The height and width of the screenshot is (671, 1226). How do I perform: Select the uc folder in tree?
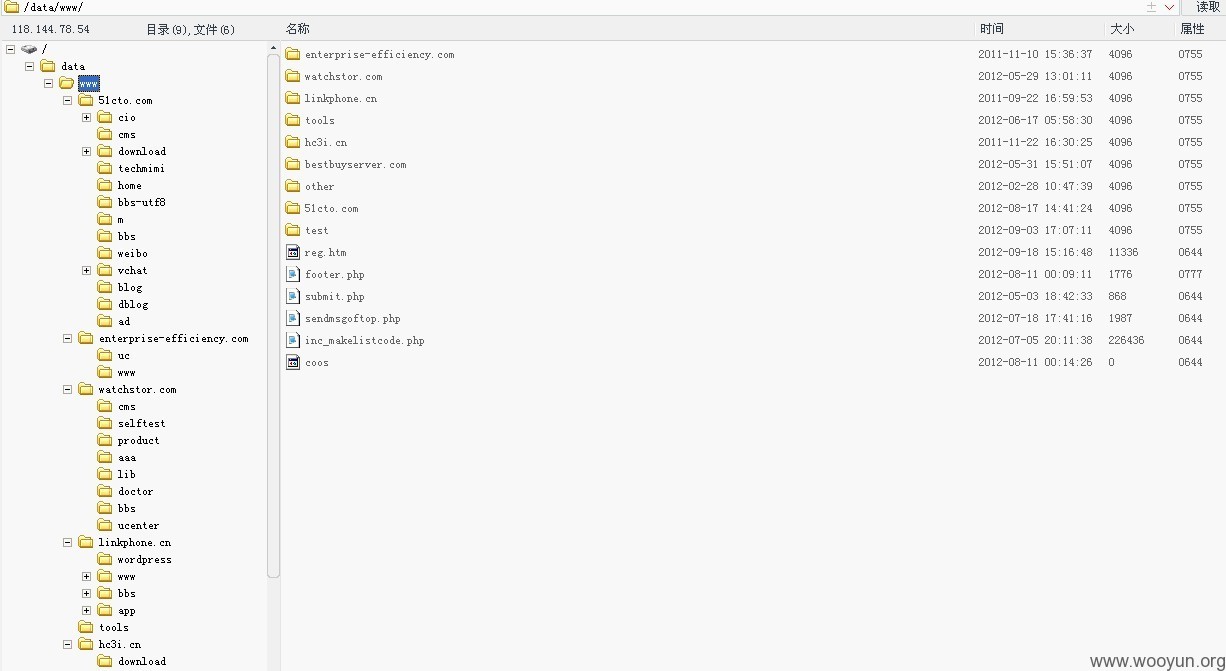coord(124,355)
